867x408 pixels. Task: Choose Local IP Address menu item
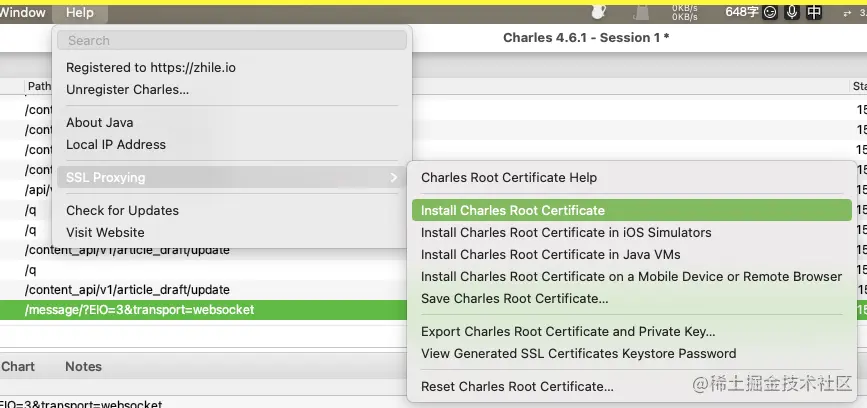116,144
